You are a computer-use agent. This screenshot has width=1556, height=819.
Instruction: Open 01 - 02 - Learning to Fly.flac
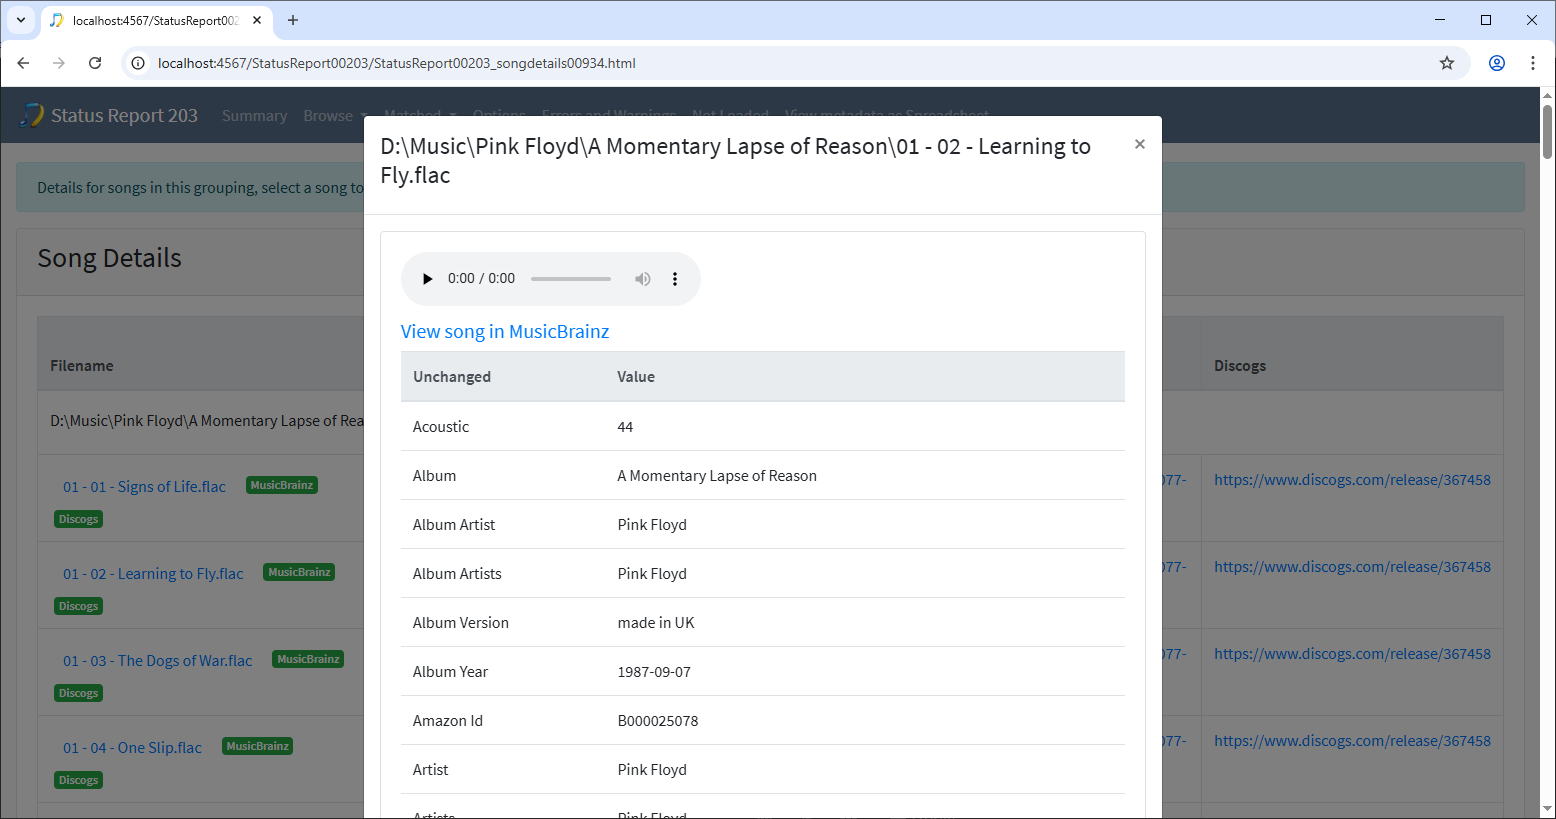click(153, 574)
